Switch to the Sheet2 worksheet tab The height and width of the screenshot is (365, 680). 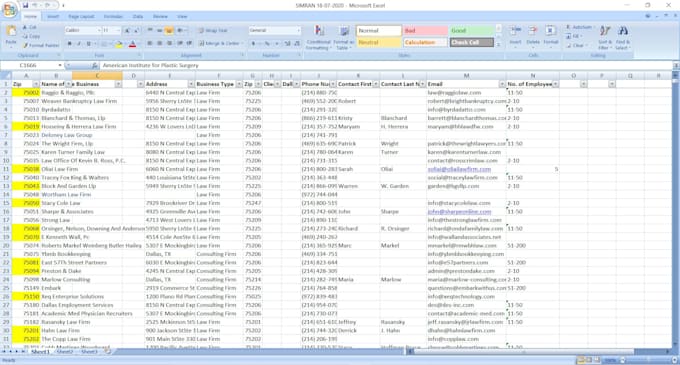pos(65,352)
